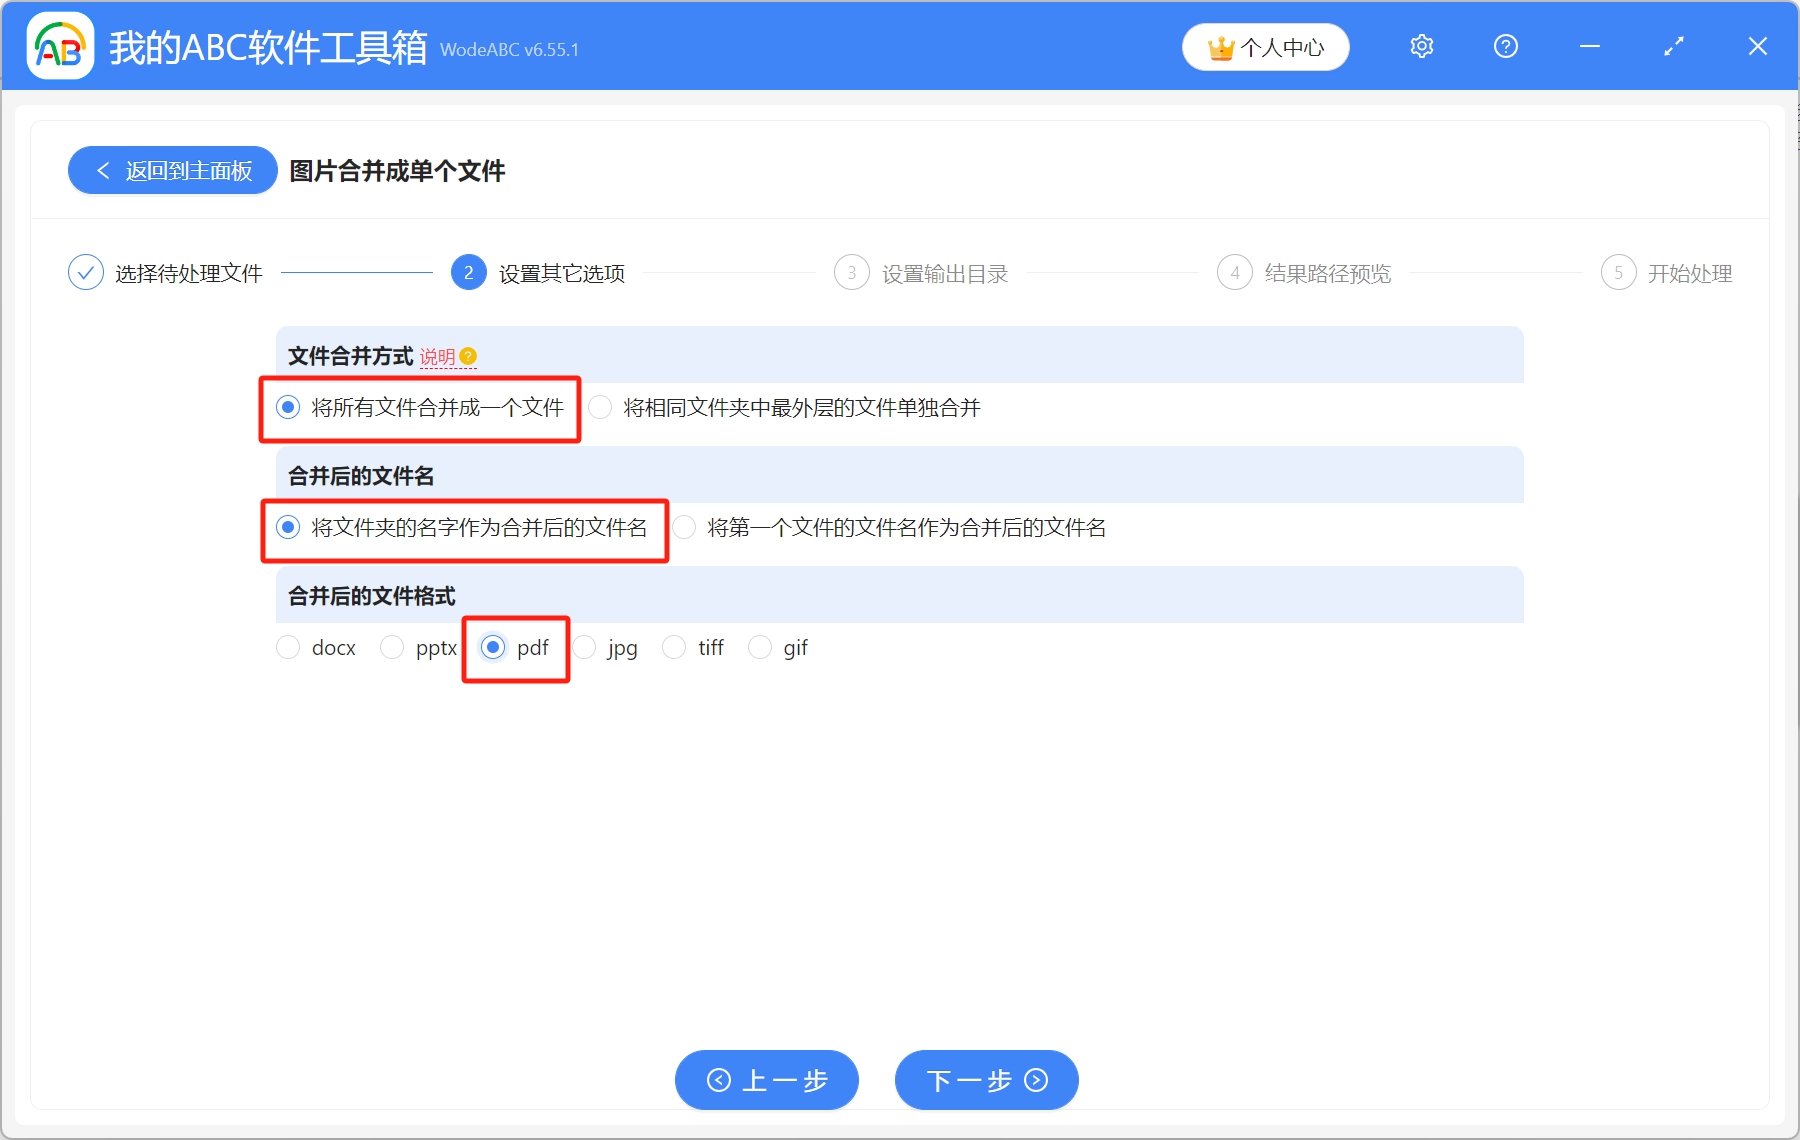This screenshot has height=1140, width=1800.
Task: Click the settings gear icon
Action: [1421, 46]
